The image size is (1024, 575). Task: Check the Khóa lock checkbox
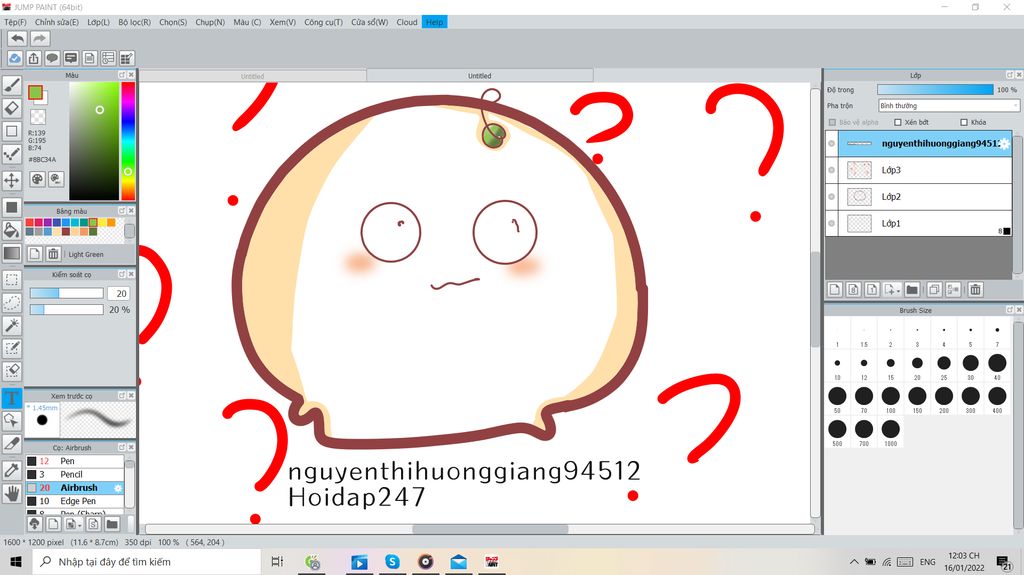click(x=964, y=122)
